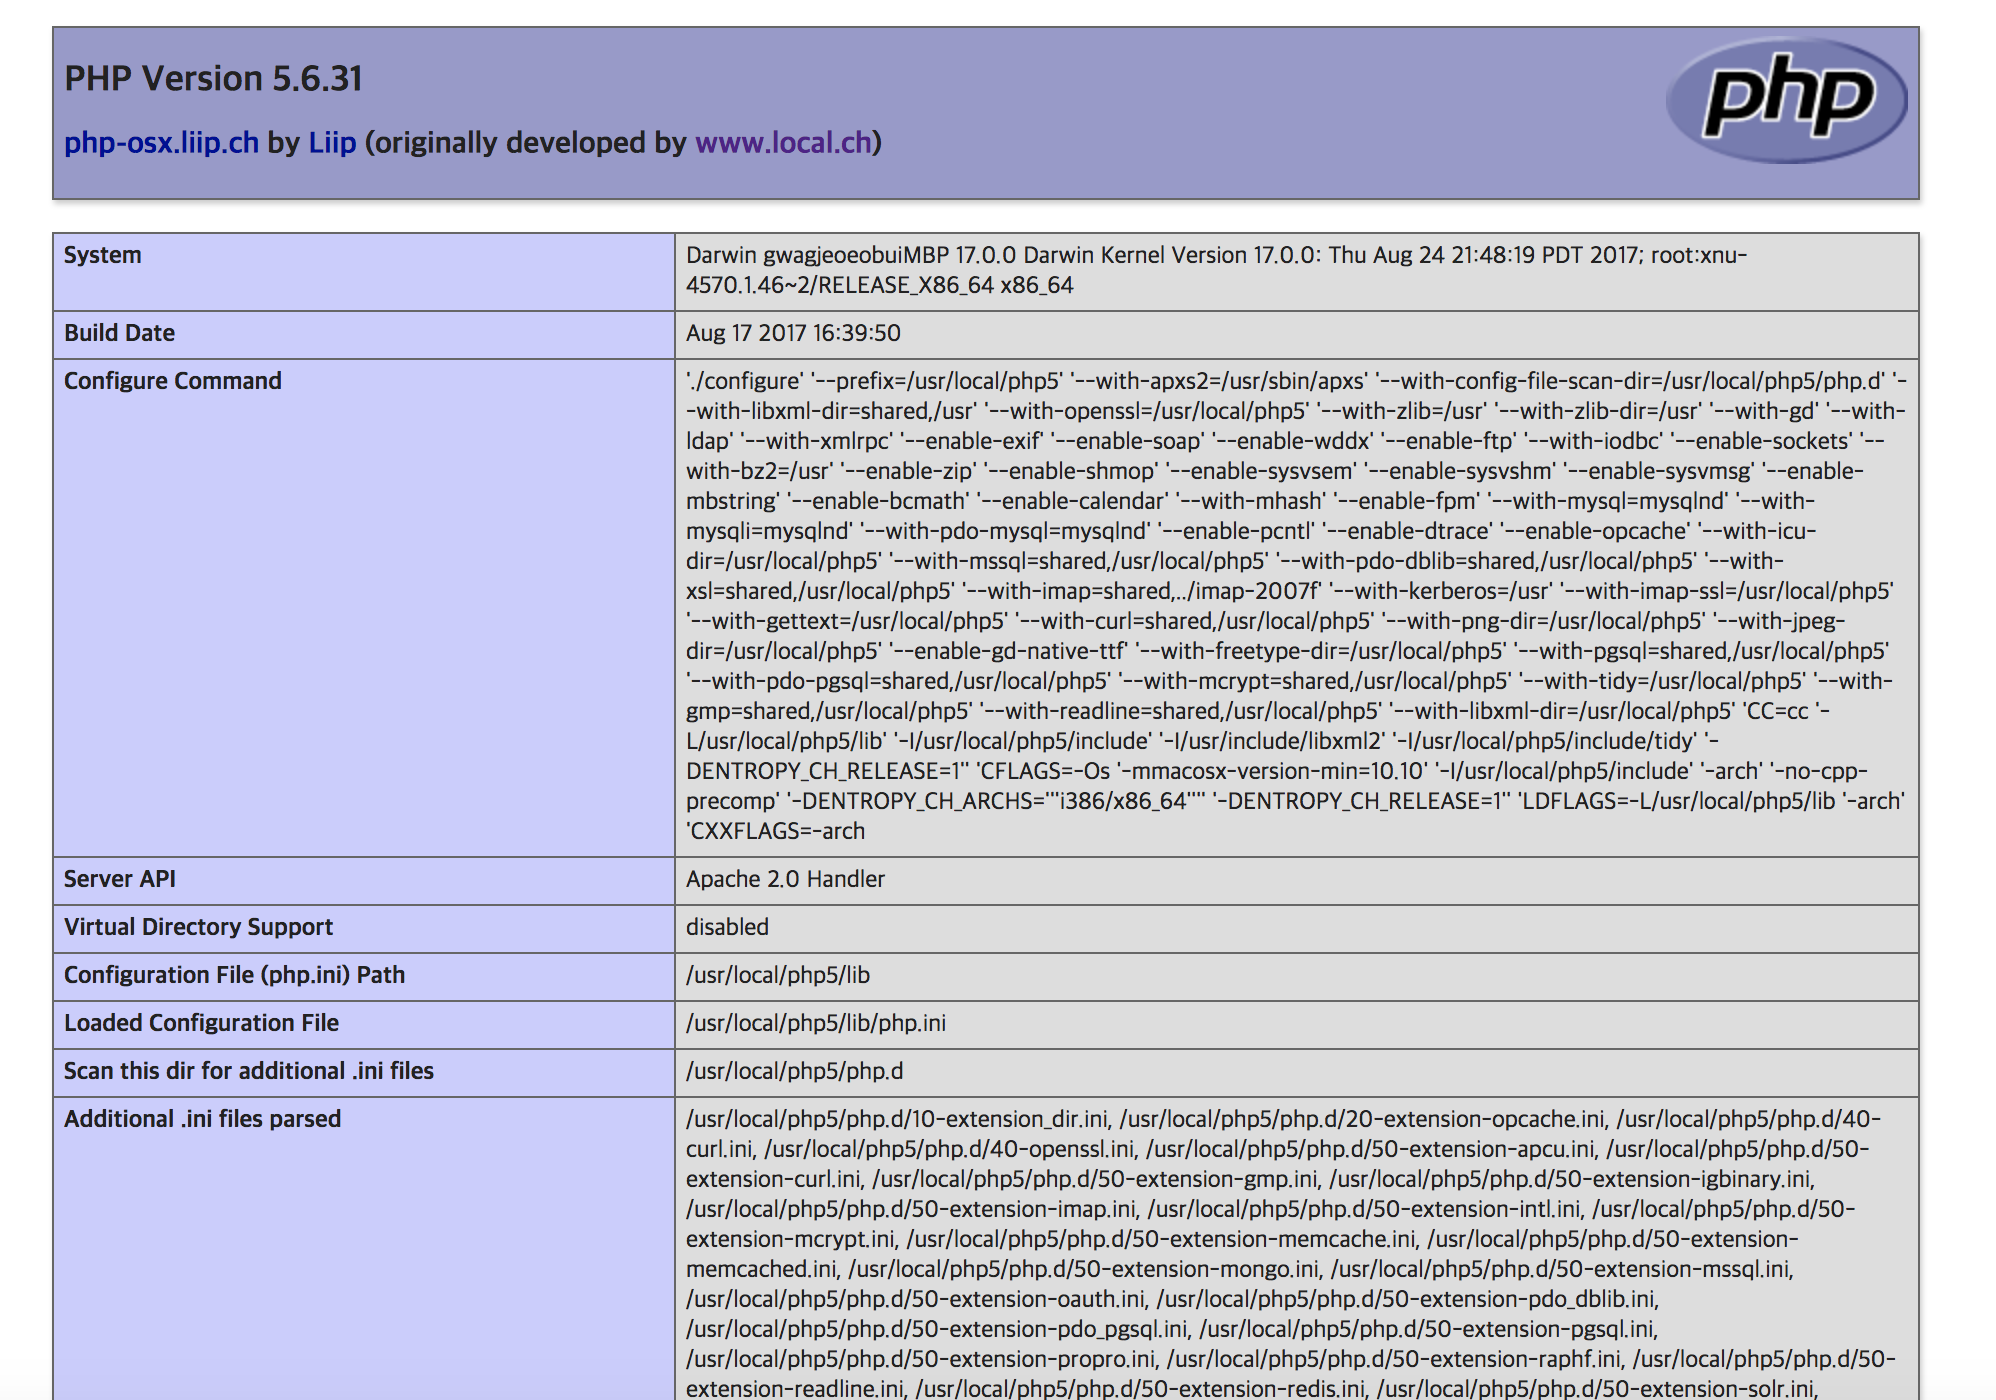Viewport: 1996px width, 1400px height.
Task: Click Additional .ini files parsed label
Action: [202, 1119]
